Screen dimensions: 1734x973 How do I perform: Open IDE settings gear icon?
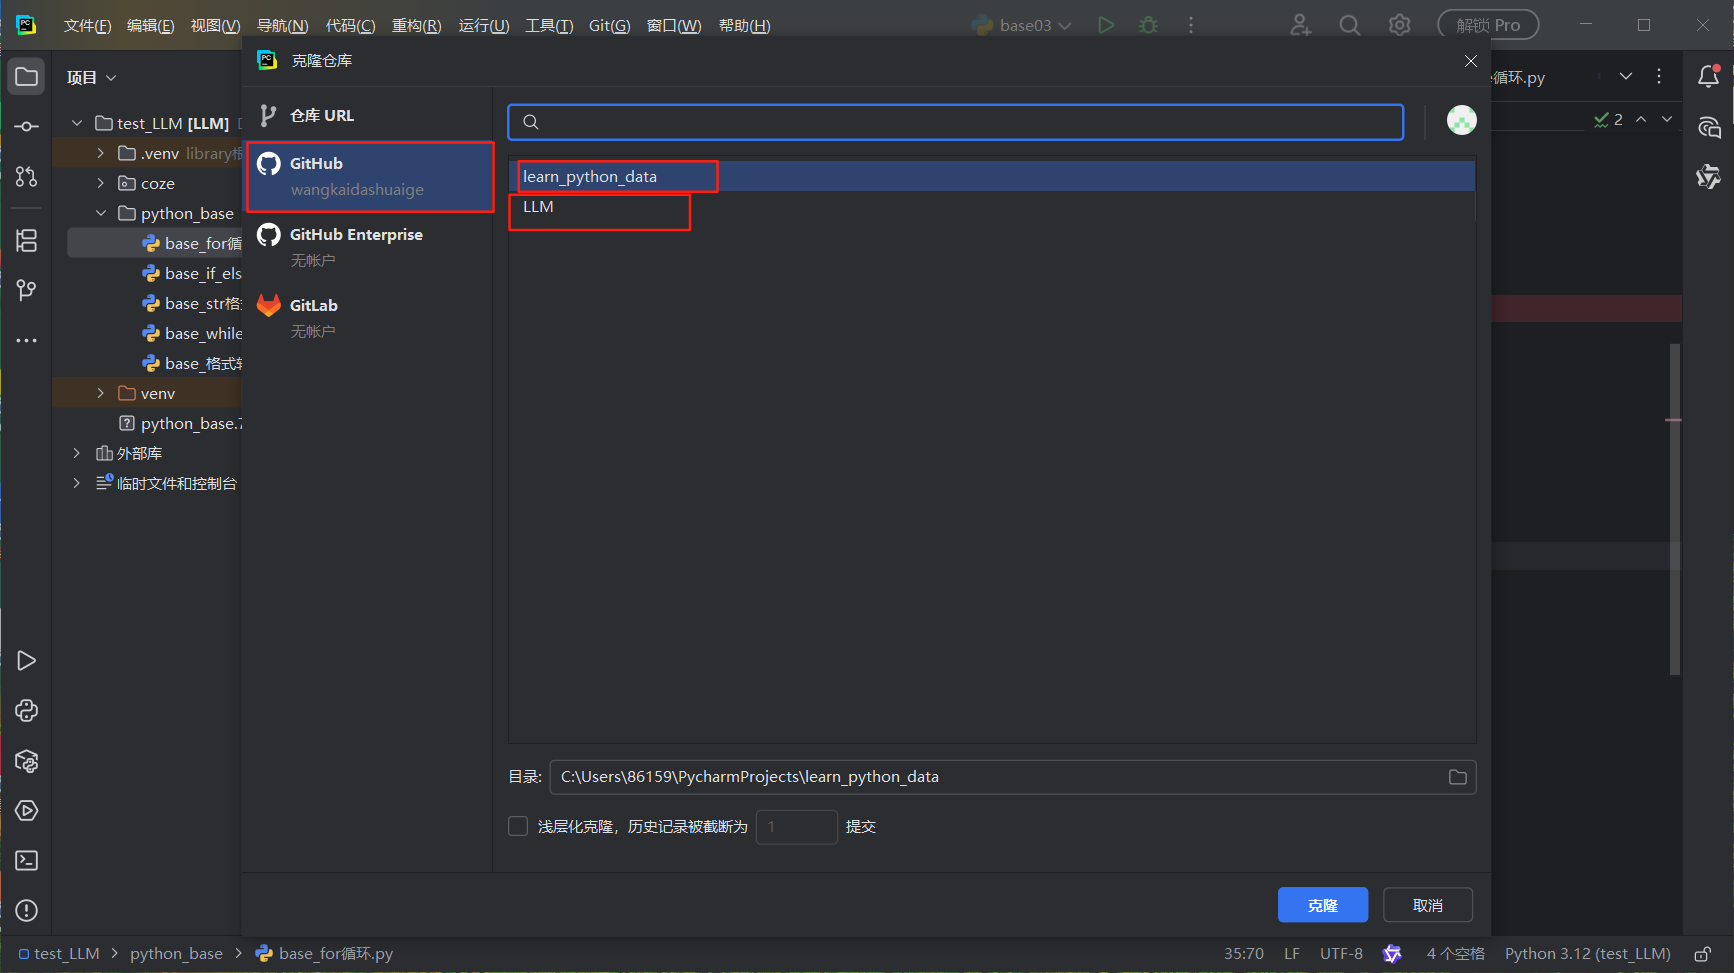(1400, 25)
